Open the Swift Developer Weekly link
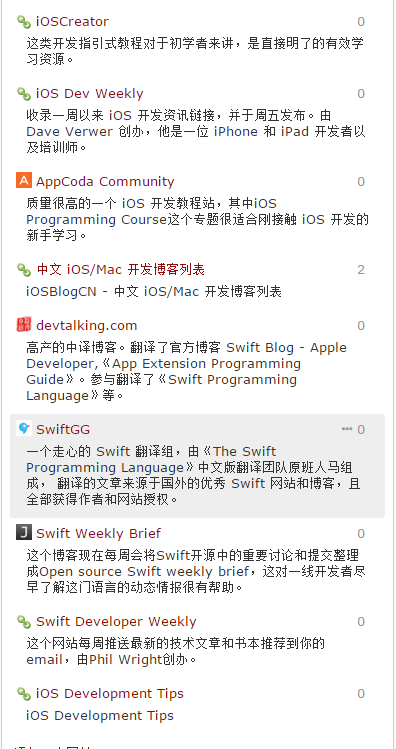The width and height of the screenshot is (396, 749). (x=116, y=621)
